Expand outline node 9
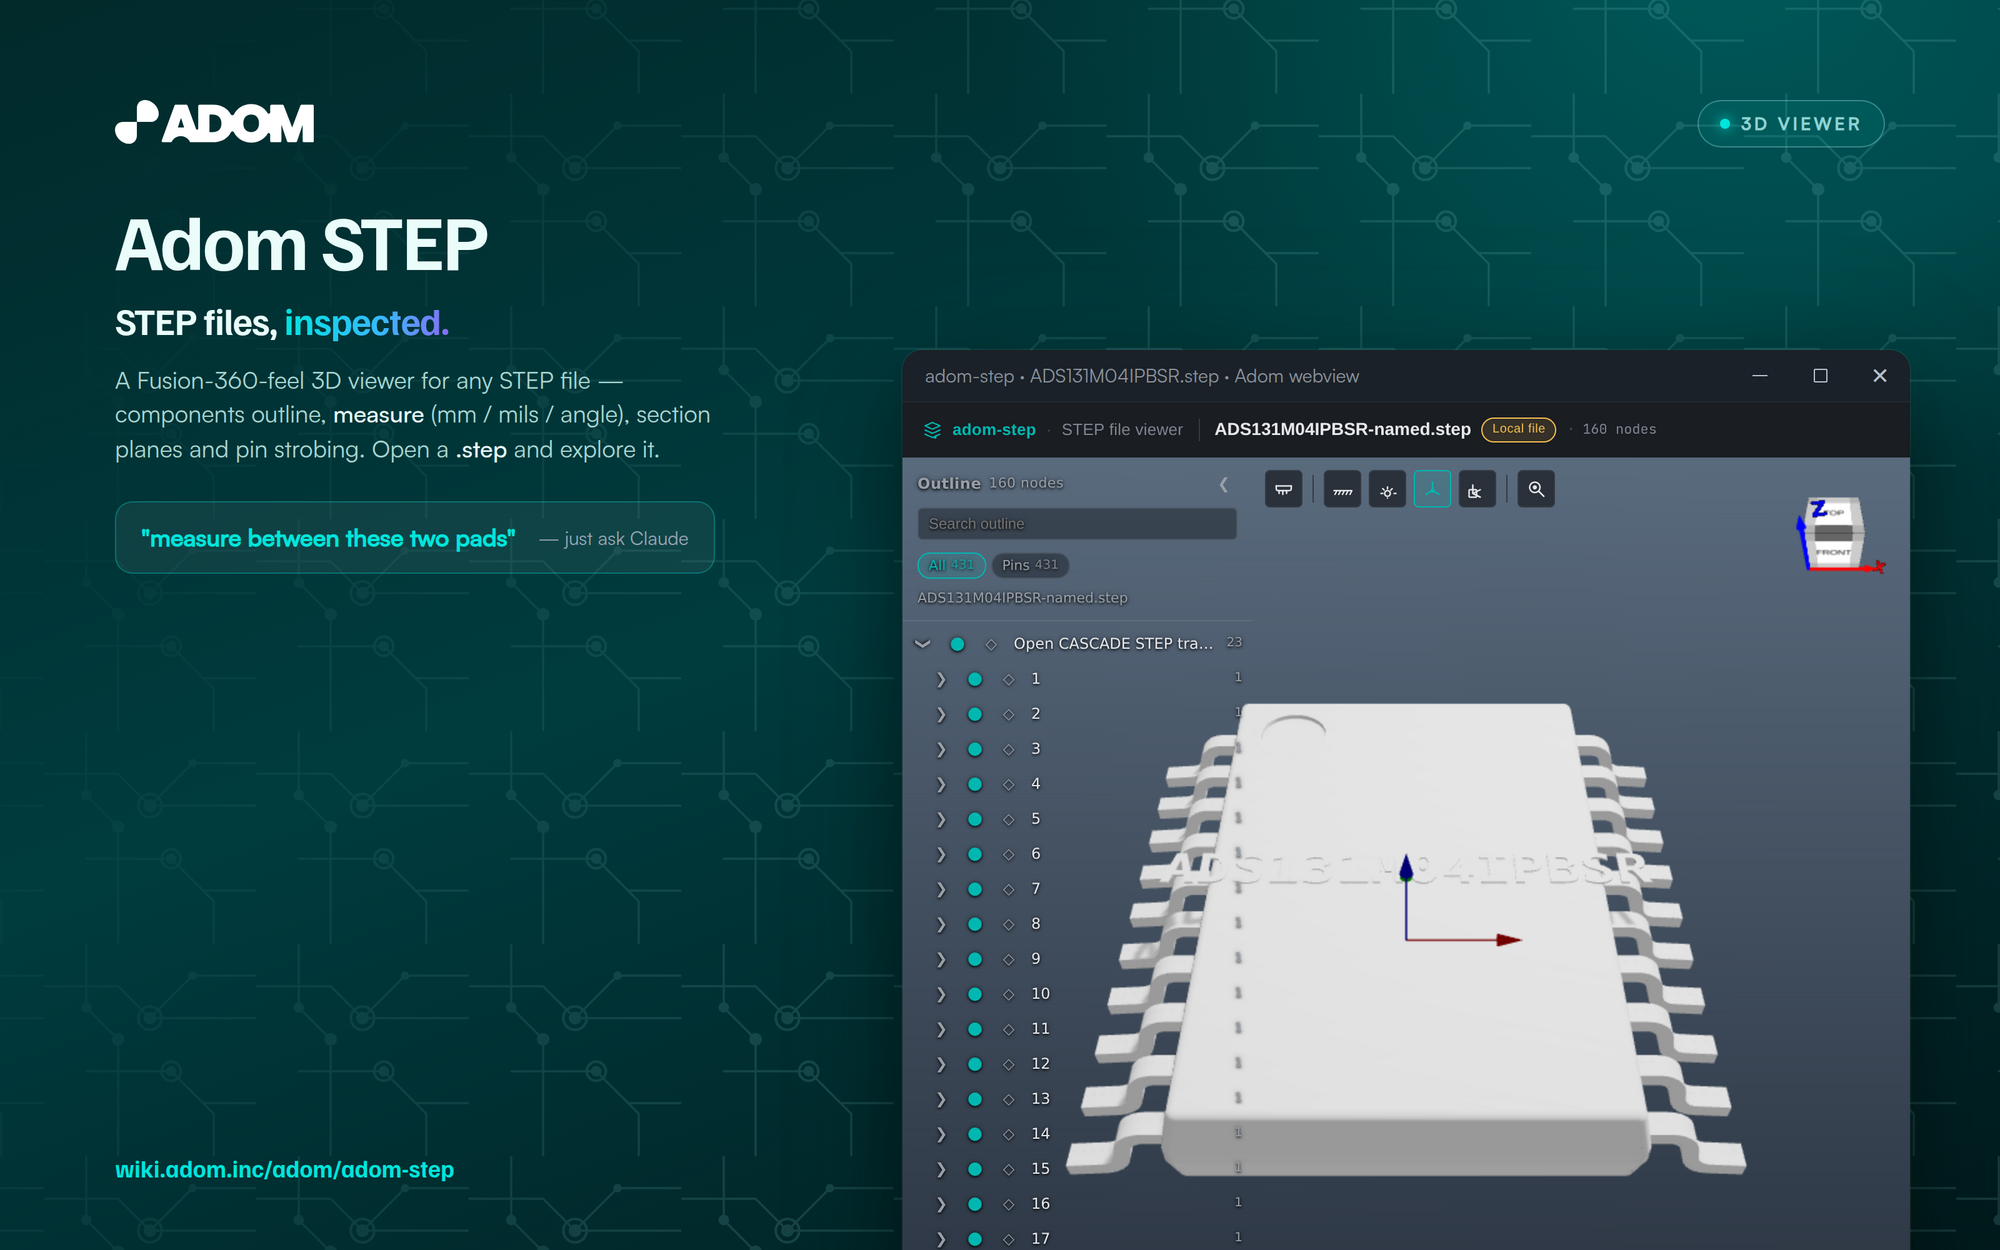Screen dimensions: 2000x1250 (x=941, y=959)
